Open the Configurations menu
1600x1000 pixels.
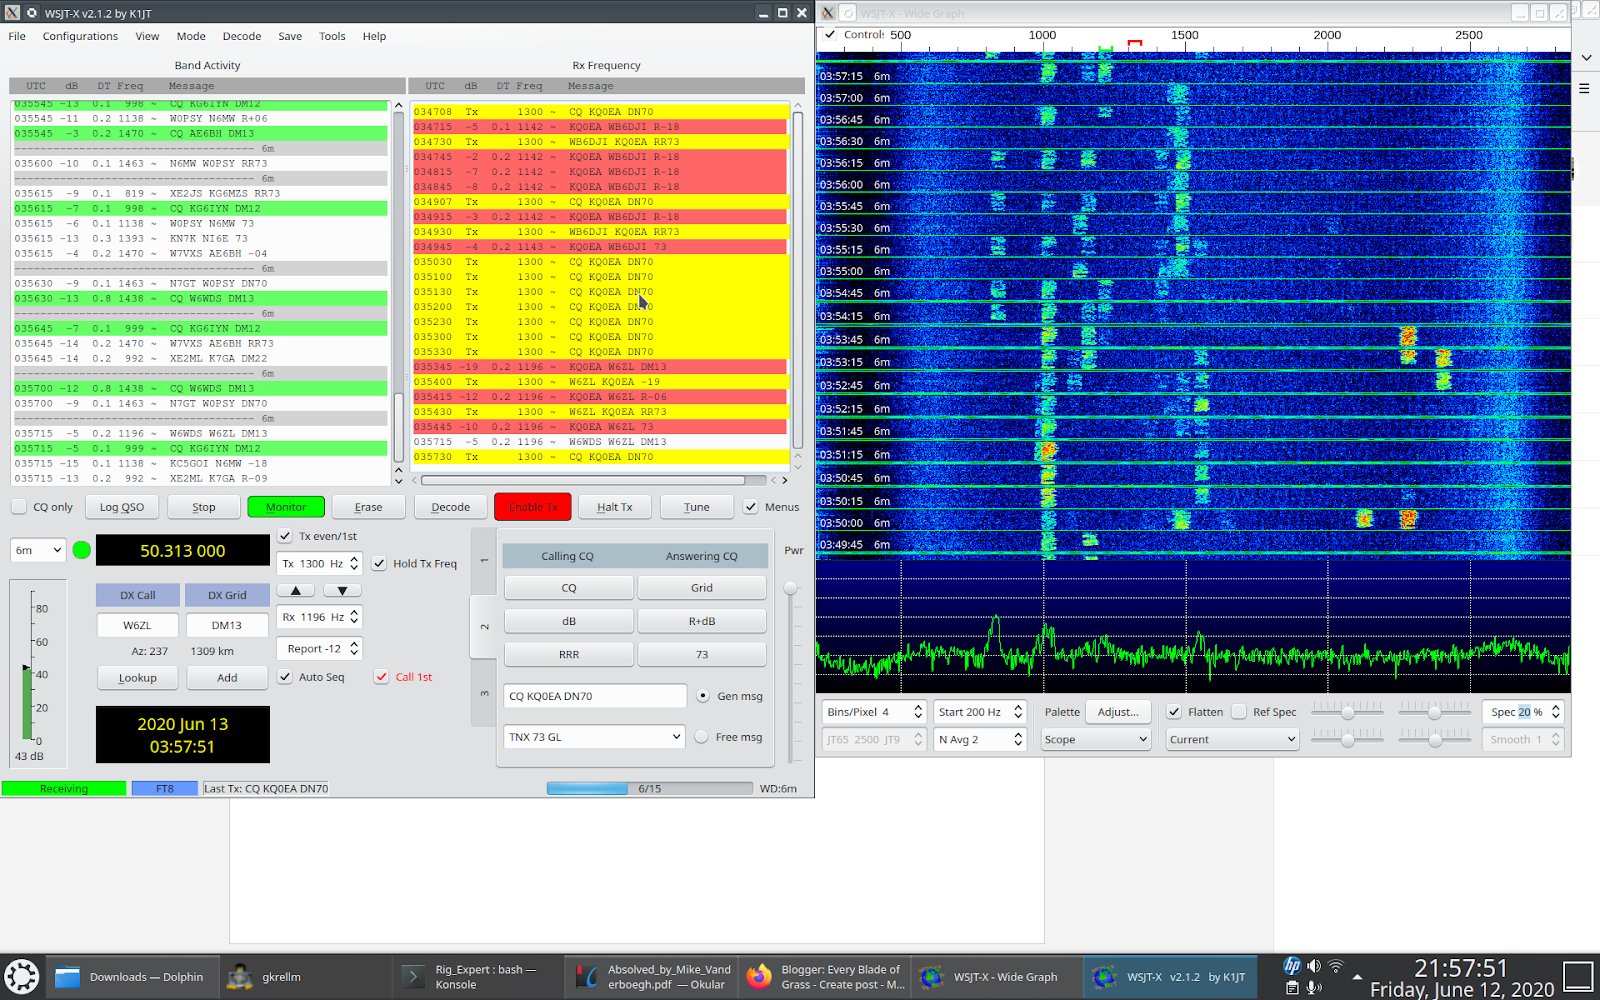point(80,36)
